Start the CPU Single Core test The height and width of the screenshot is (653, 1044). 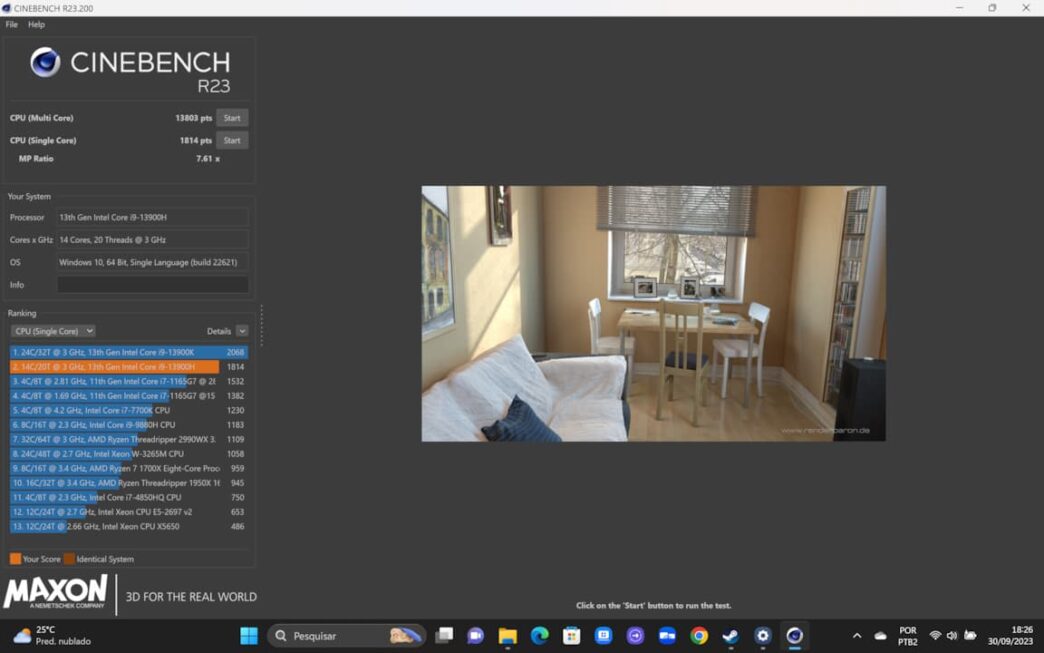click(x=232, y=140)
